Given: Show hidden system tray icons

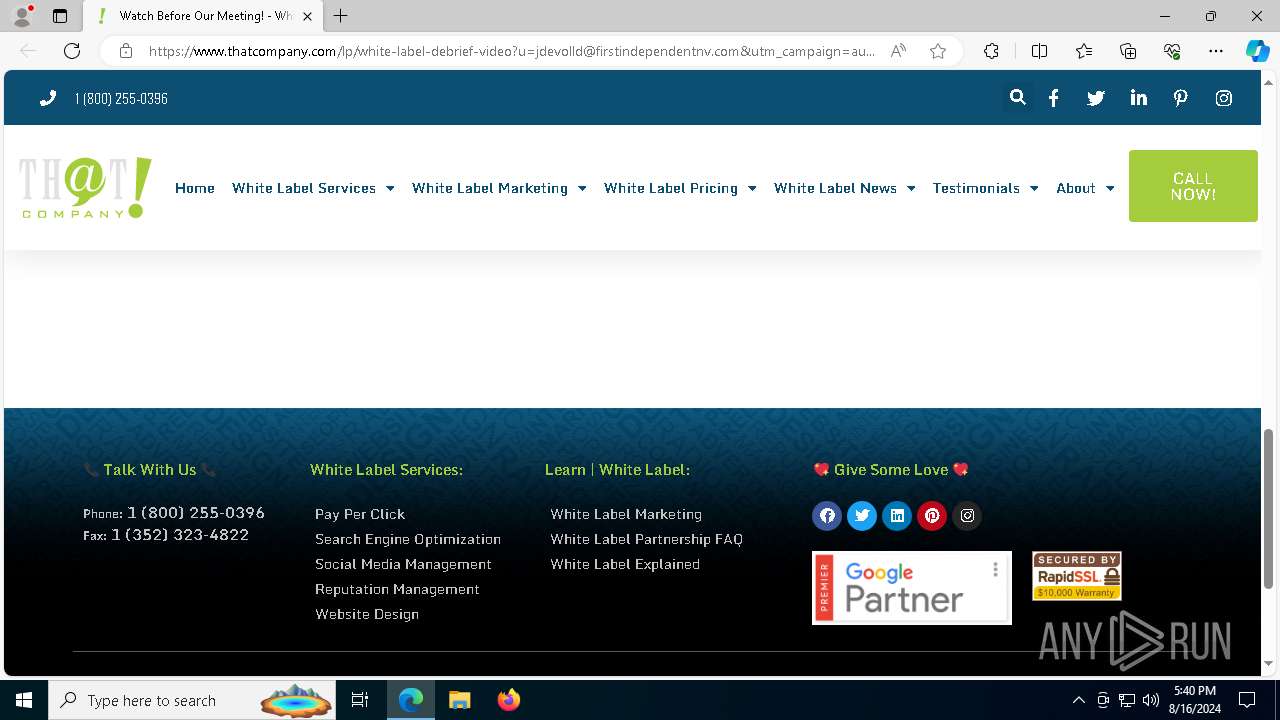Looking at the screenshot, I should point(1078,700).
